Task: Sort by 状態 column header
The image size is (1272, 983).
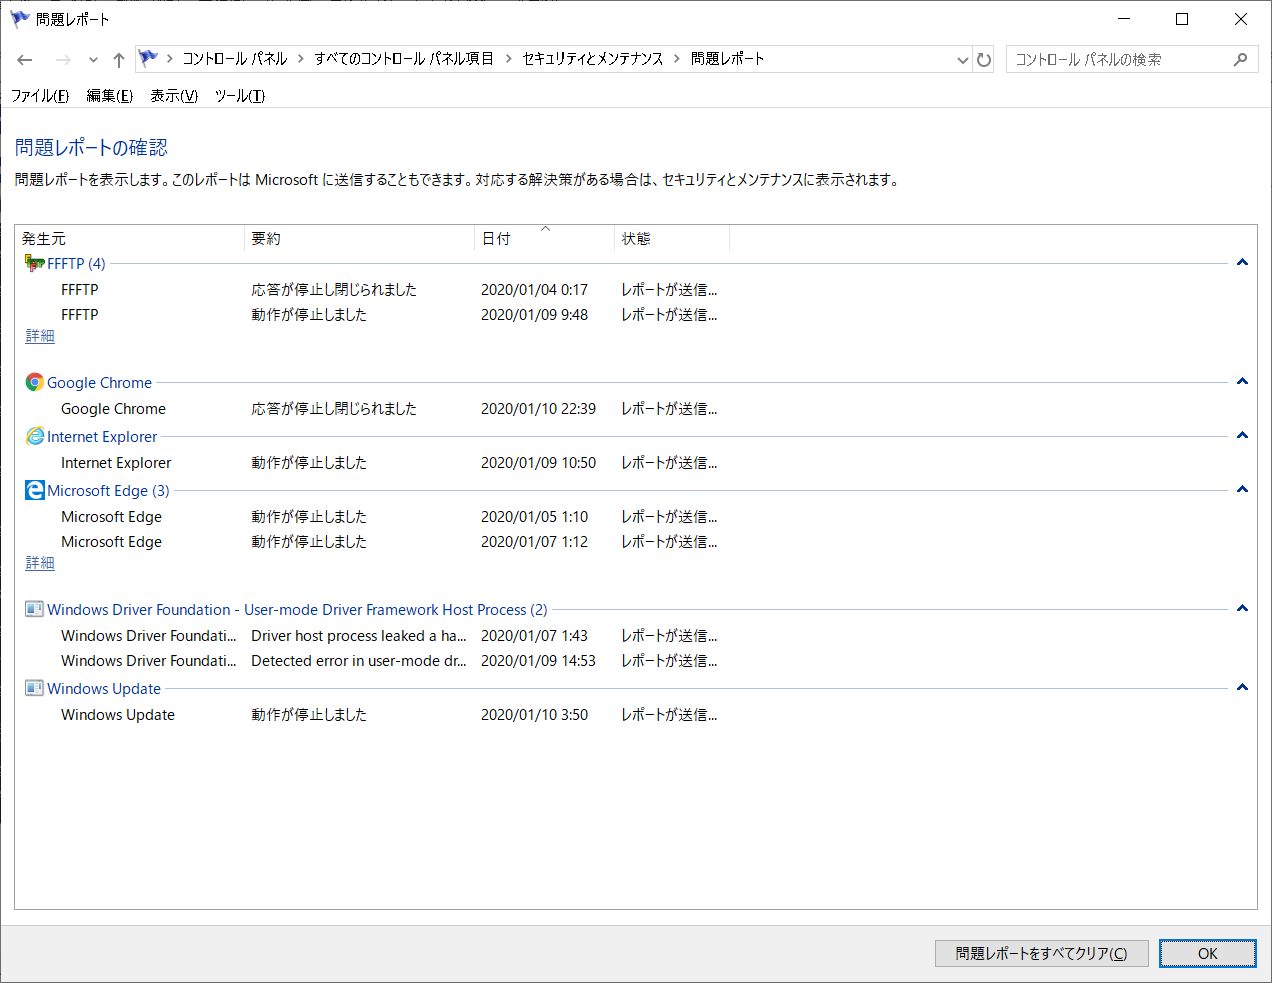Action: pos(672,238)
